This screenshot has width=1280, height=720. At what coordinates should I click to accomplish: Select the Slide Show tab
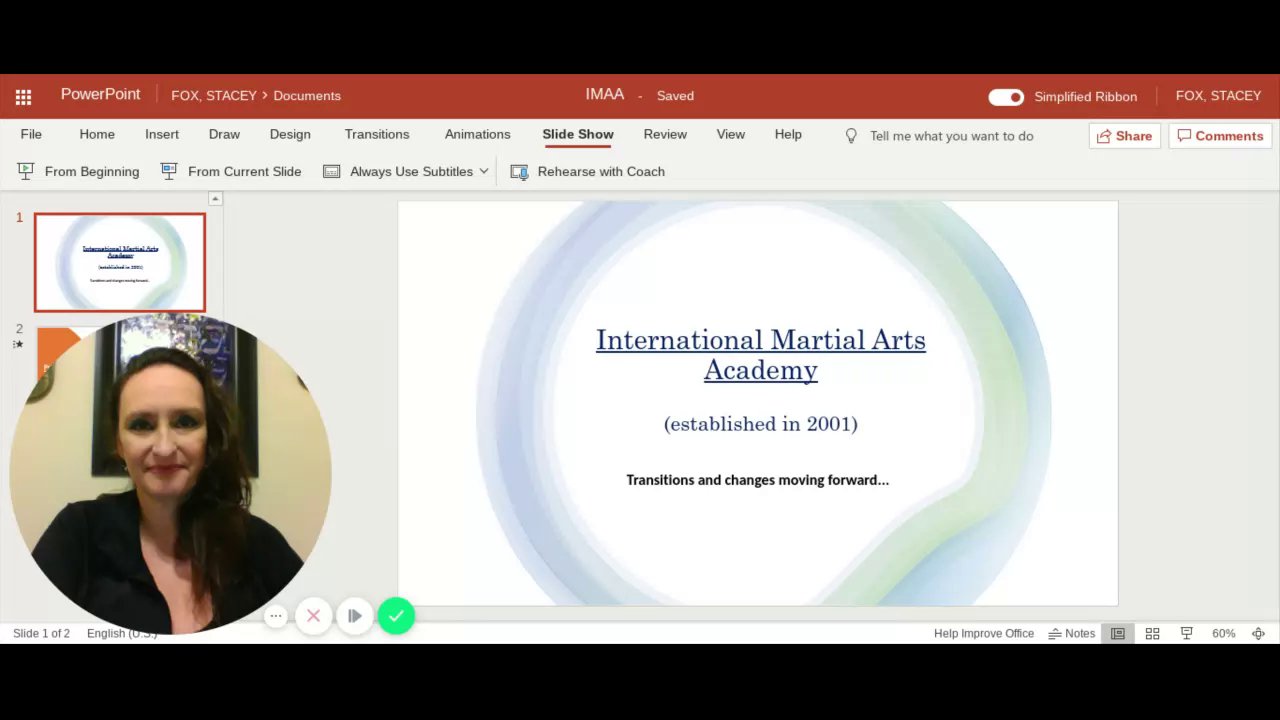tap(578, 134)
